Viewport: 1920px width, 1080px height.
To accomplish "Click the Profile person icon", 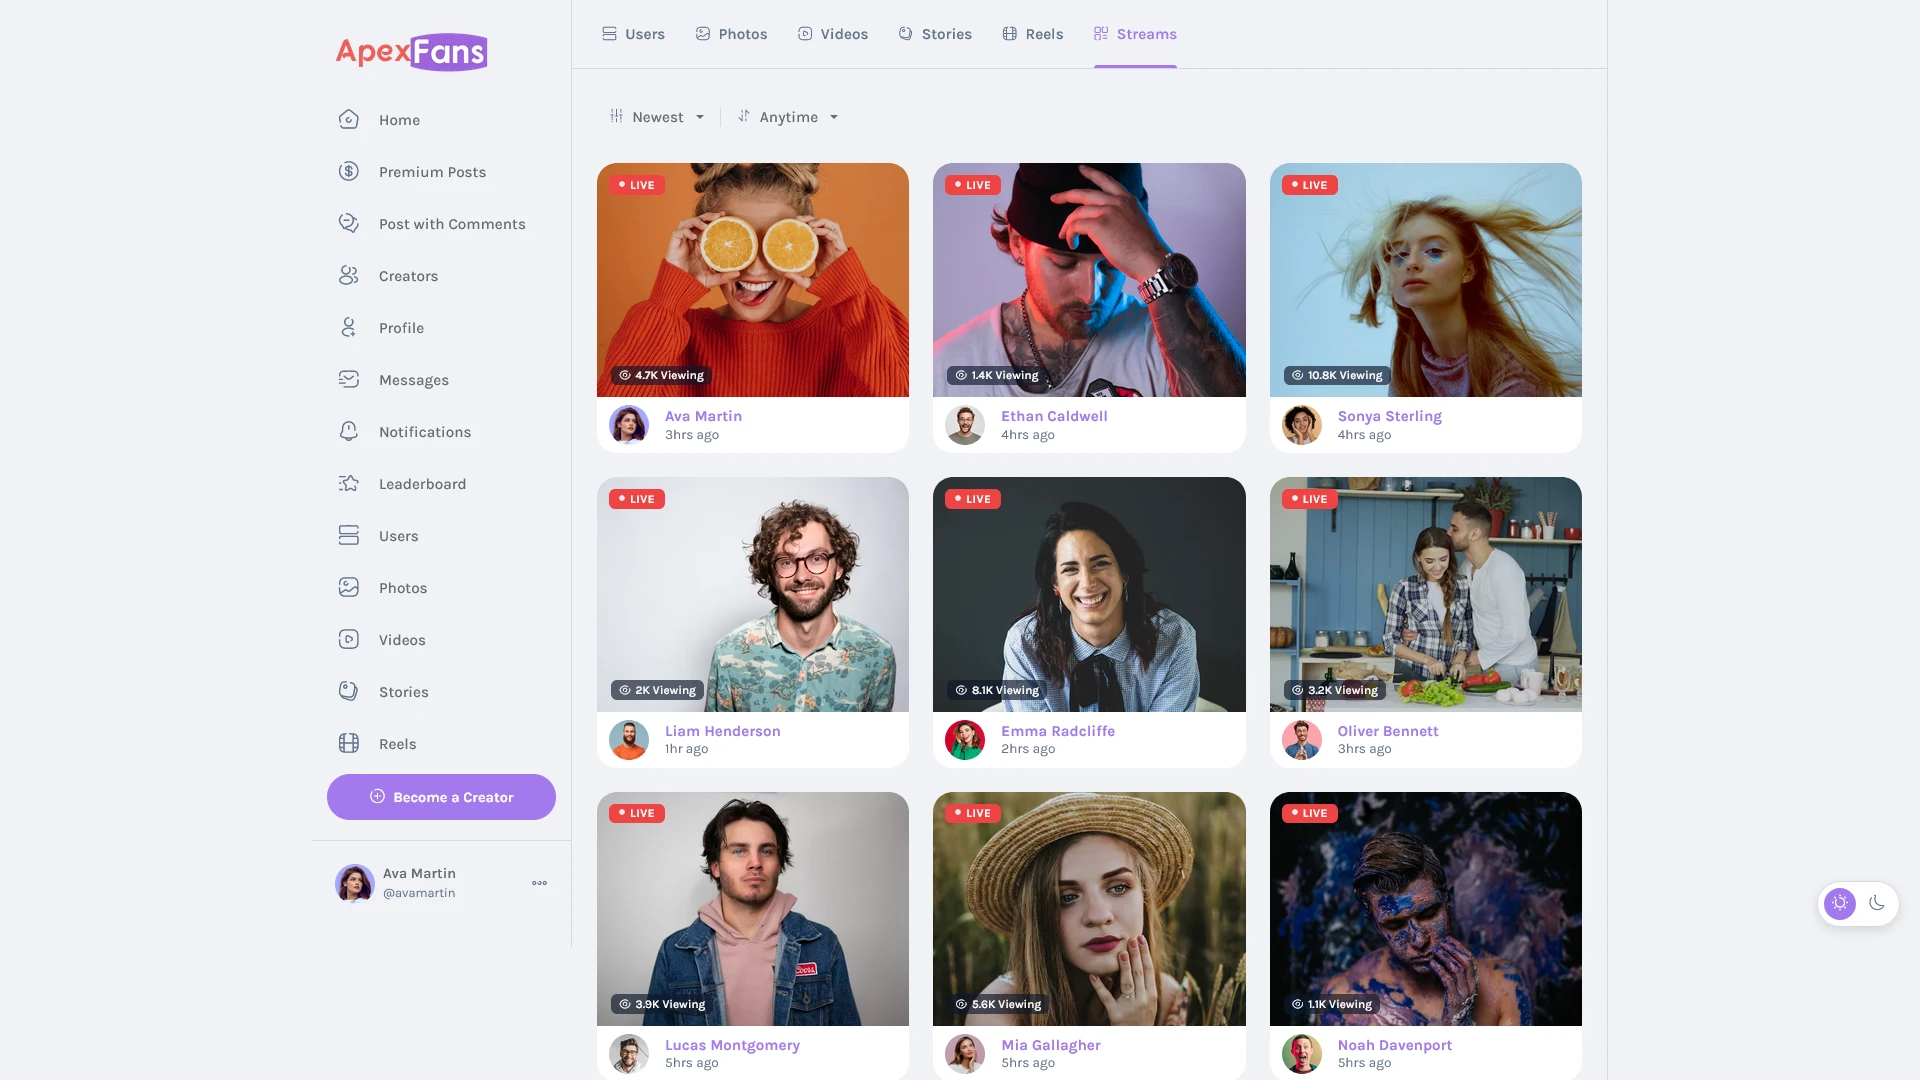I will coord(348,327).
